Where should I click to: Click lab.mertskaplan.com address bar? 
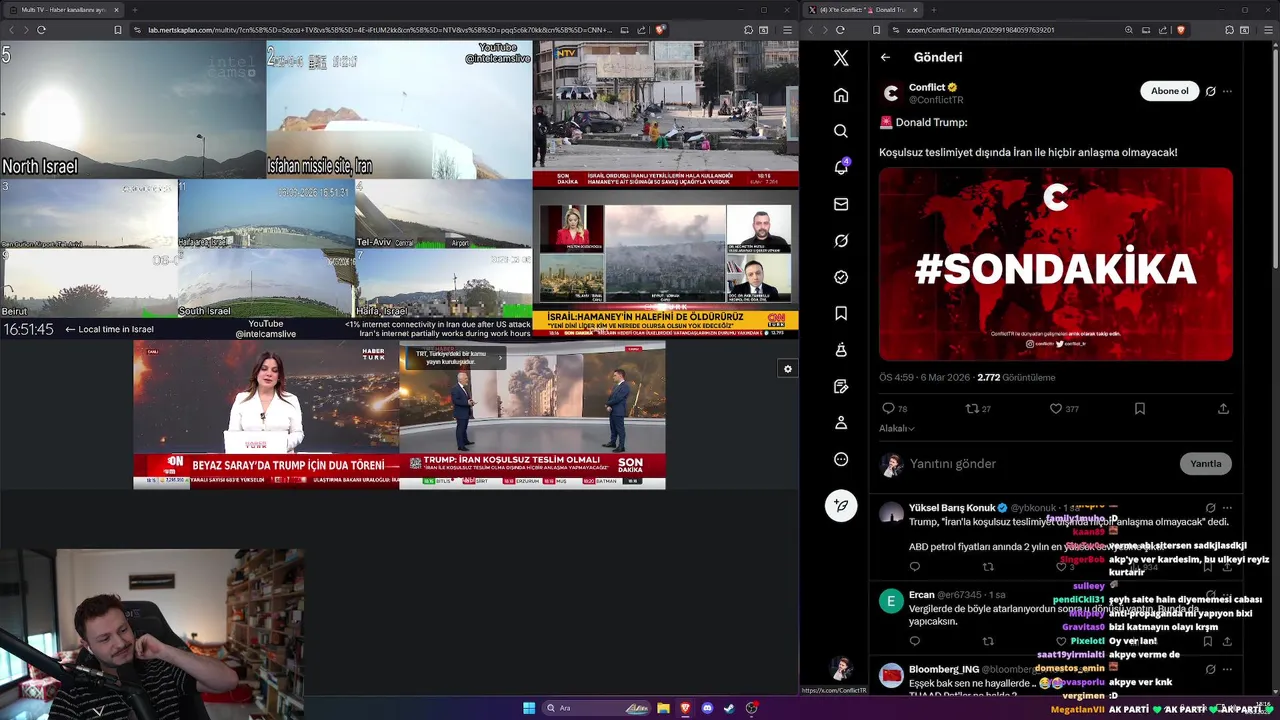(380, 30)
